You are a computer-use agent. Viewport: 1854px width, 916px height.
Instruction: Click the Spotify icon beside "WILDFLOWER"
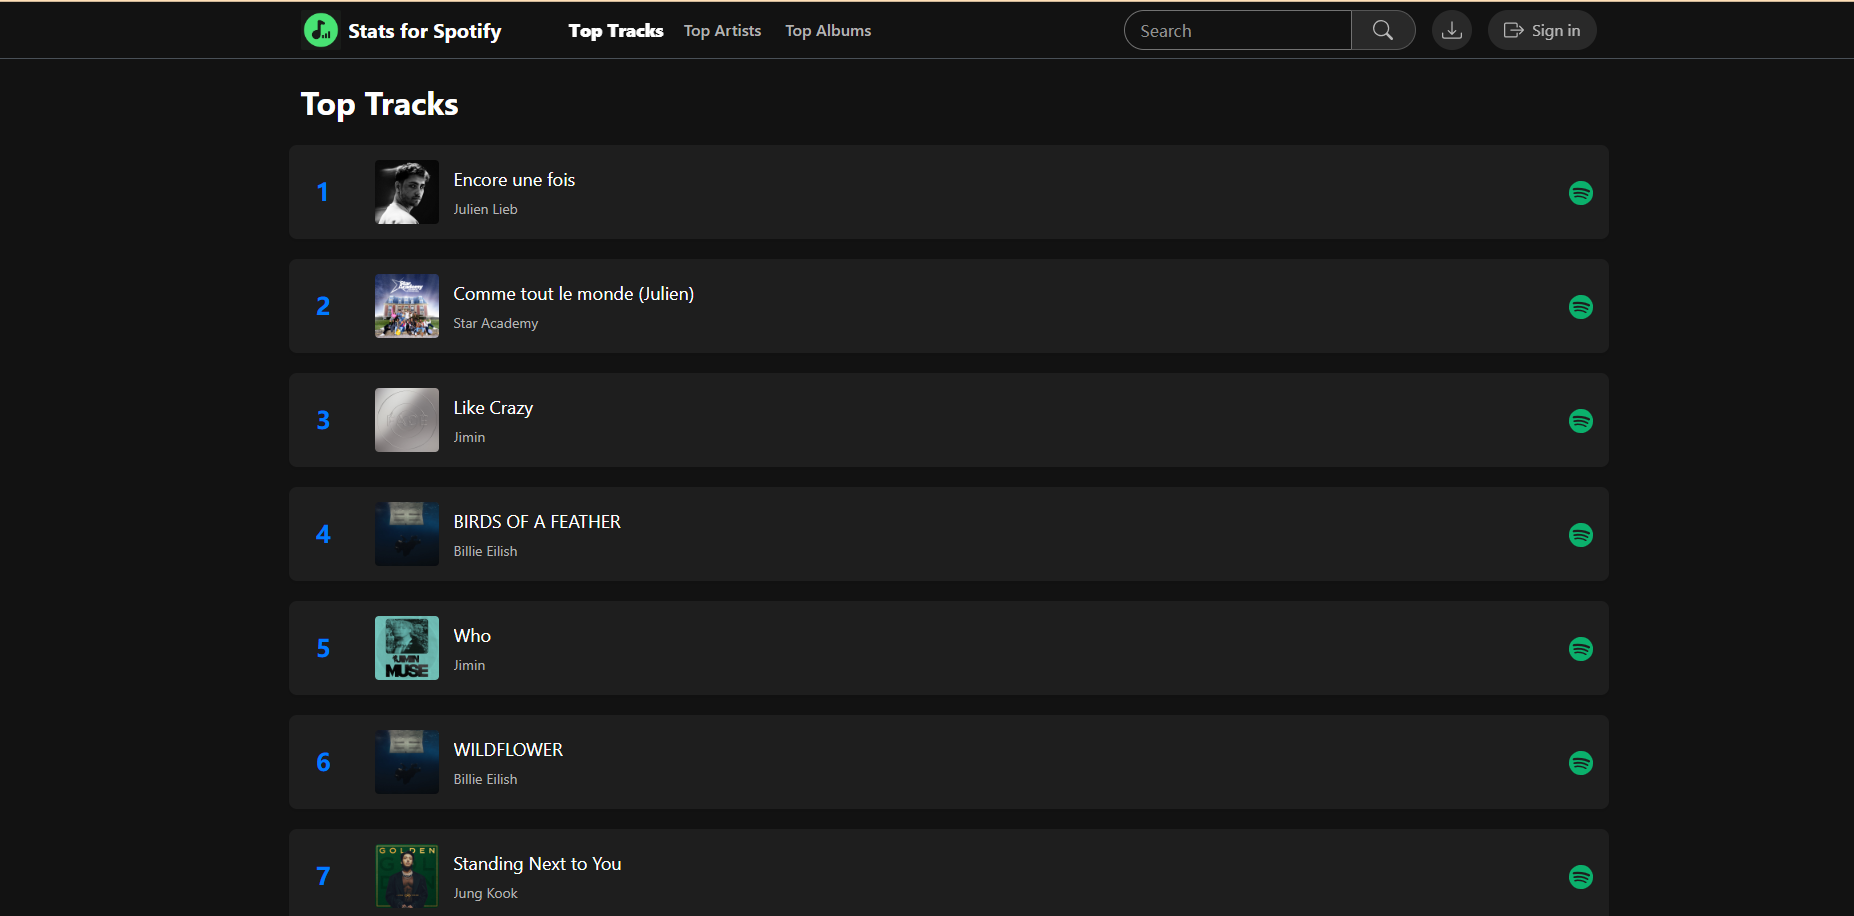(x=1581, y=763)
